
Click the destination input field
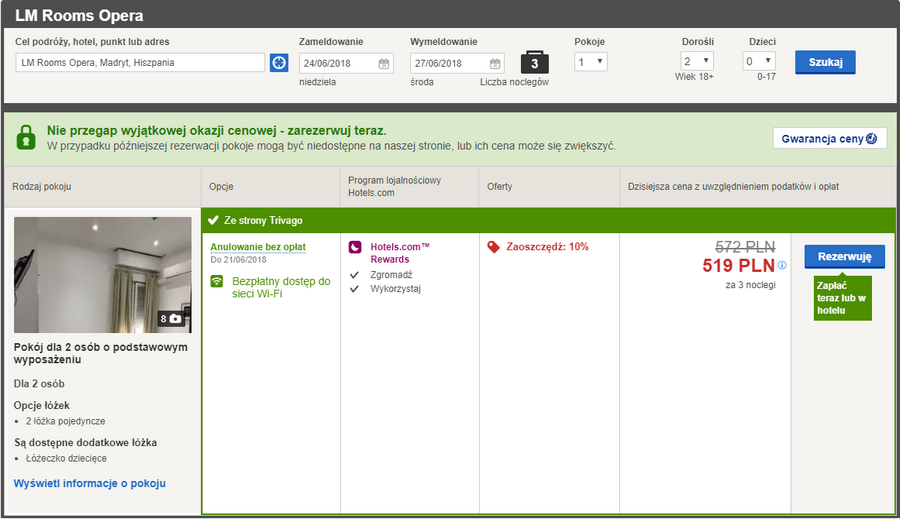140,63
